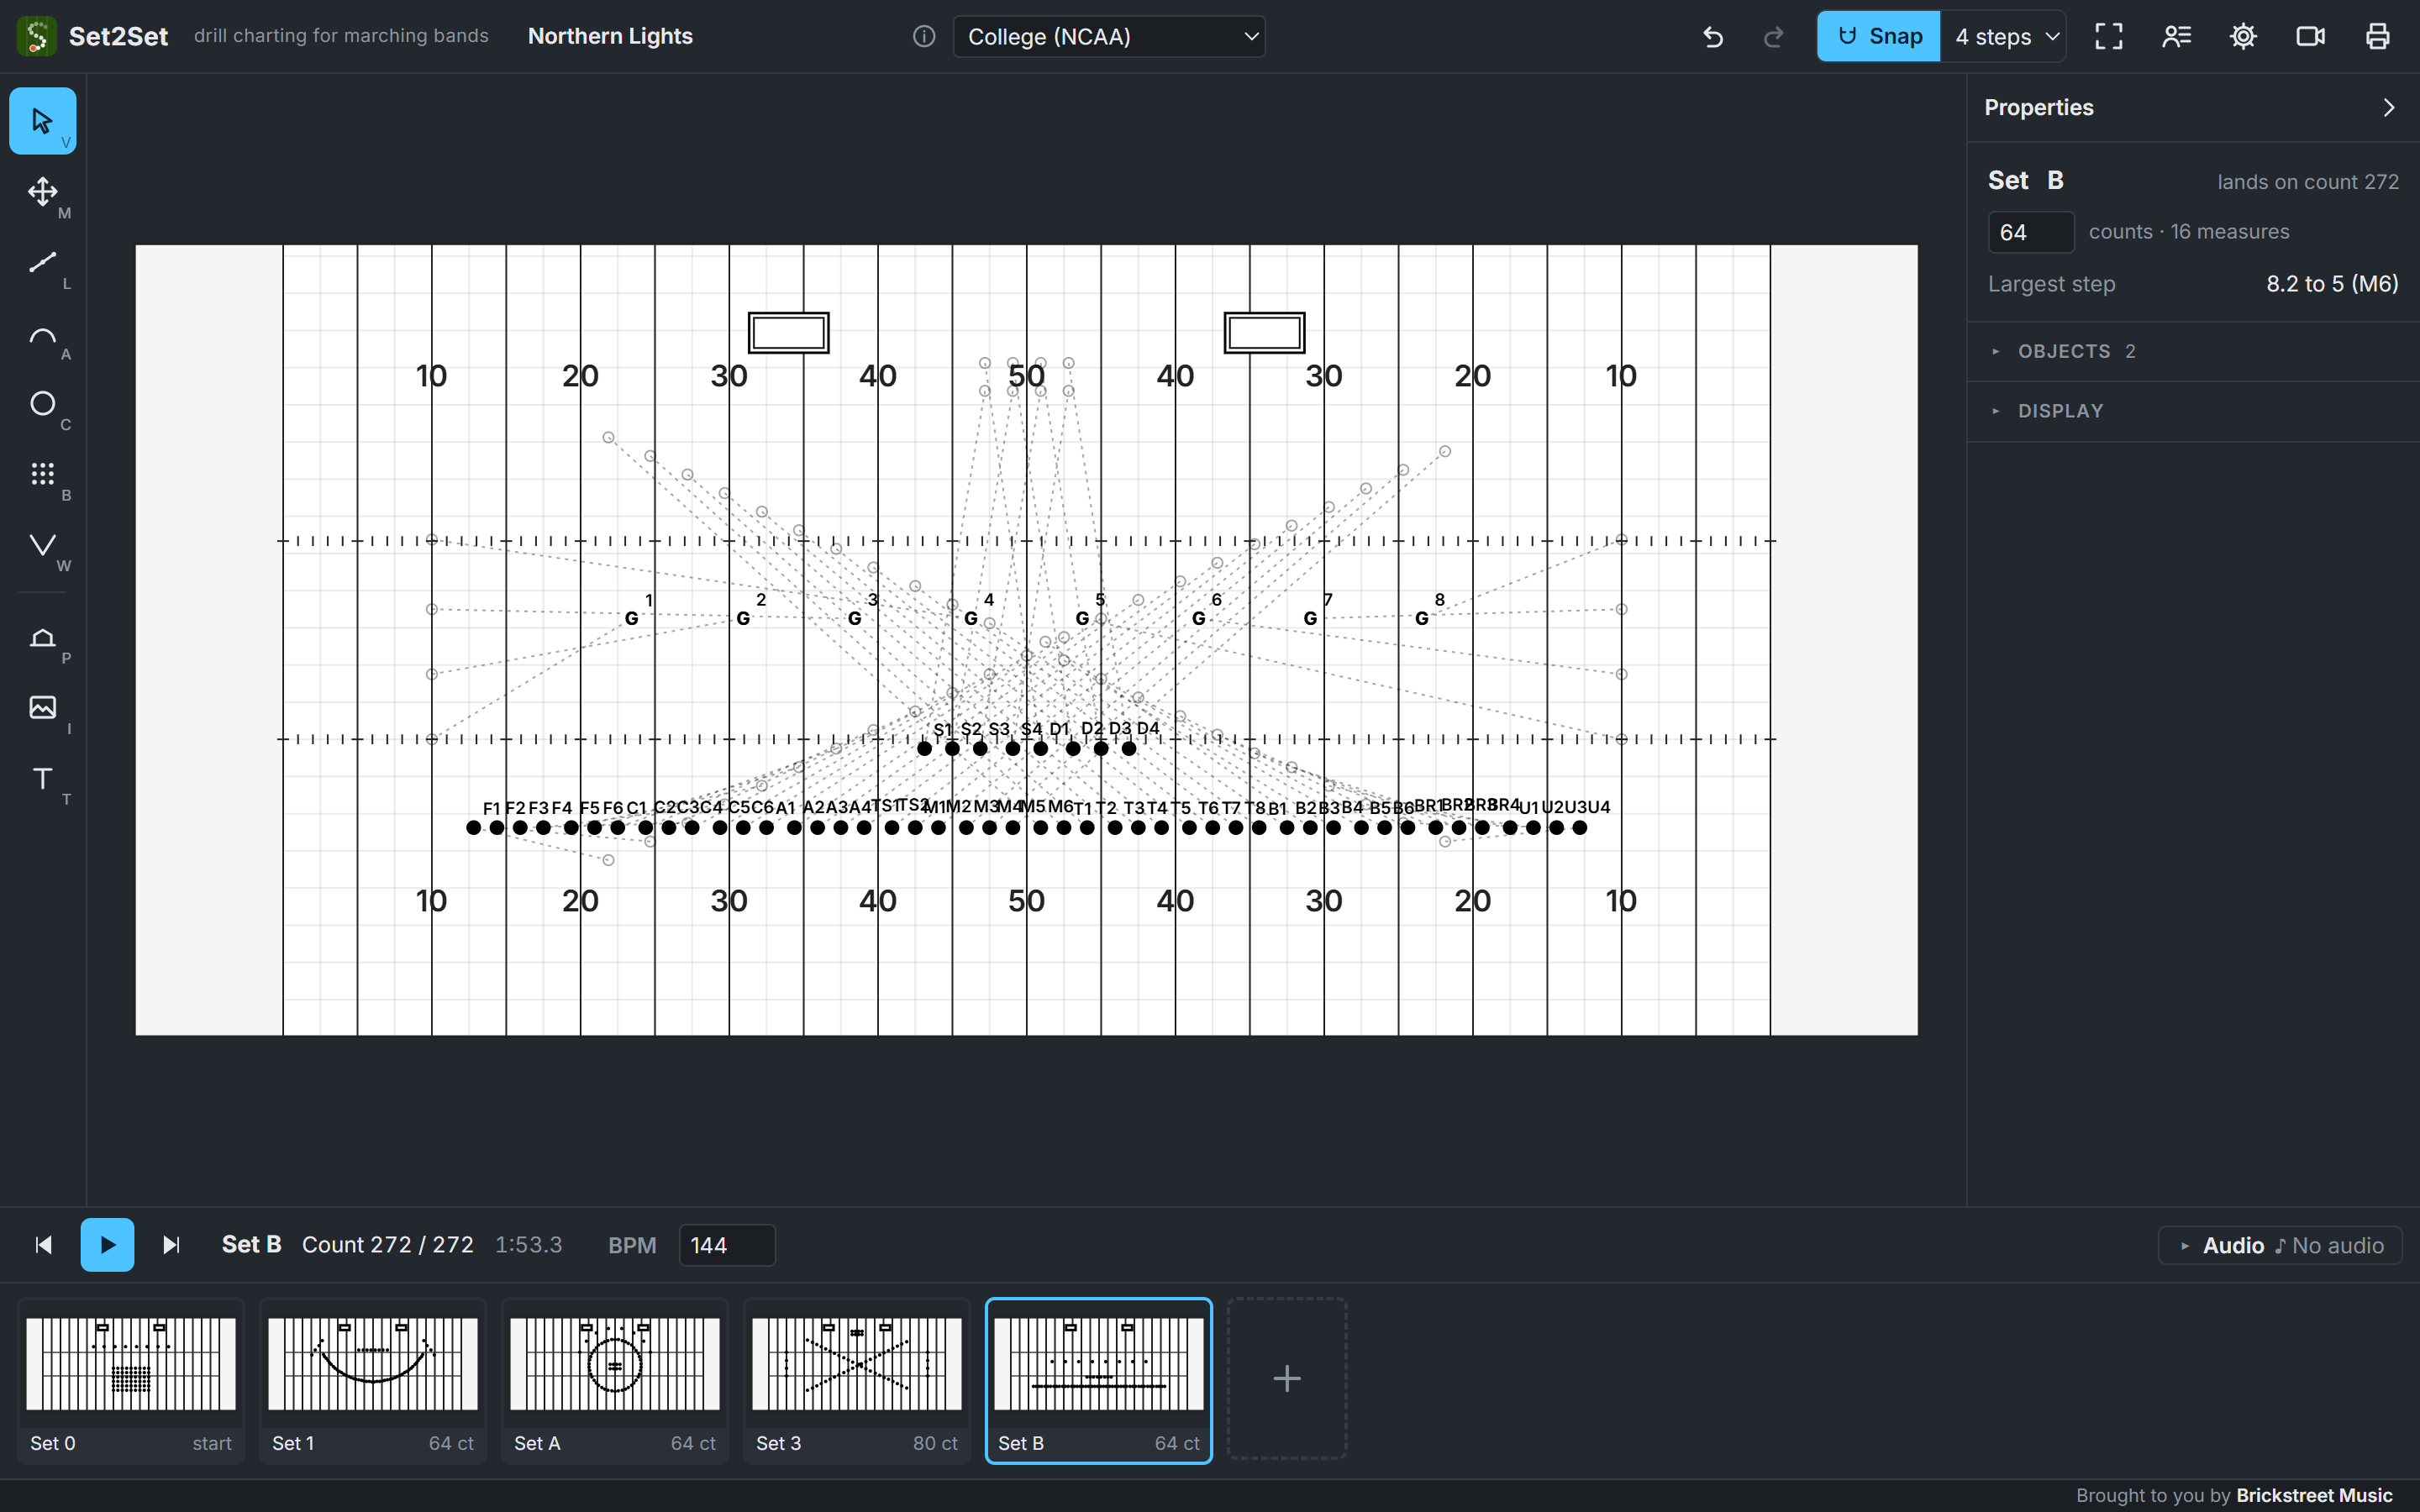Open the video export camera icon
2420x1512 pixels.
click(x=2310, y=37)
